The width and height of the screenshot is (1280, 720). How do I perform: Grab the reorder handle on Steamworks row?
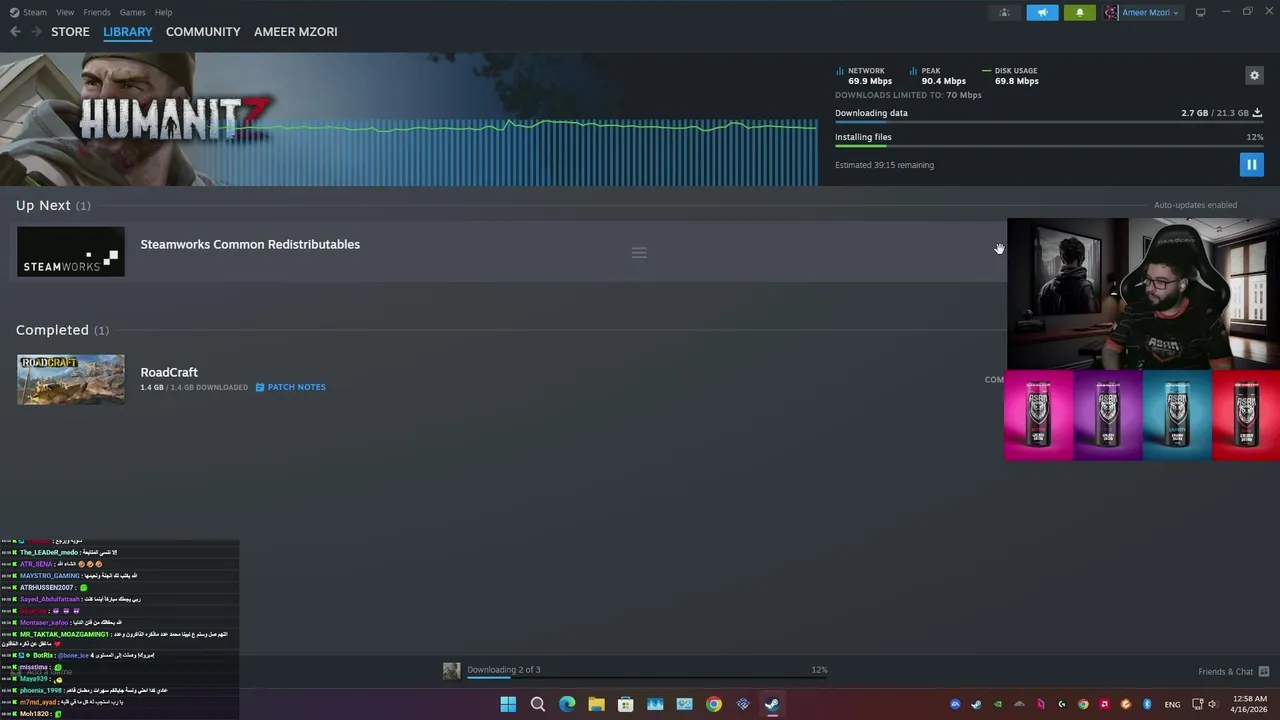coord(639,252)
